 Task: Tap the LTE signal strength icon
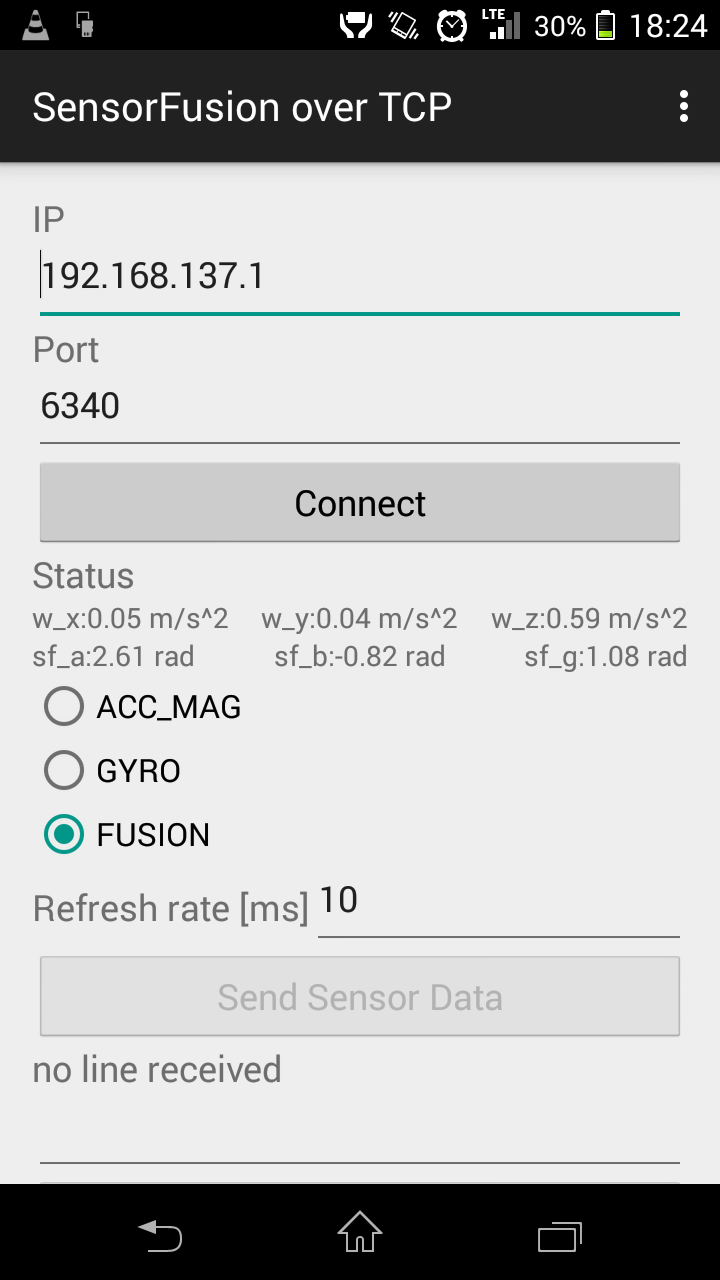(x=500, y=24)
